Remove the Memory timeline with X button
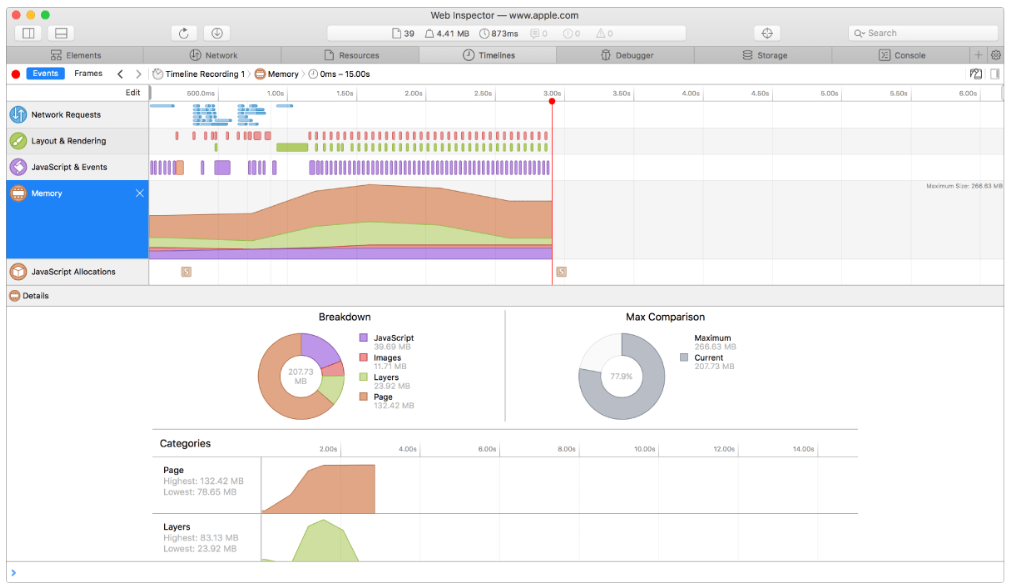This screenshot has width=1009, height=586. click(140, 193)
